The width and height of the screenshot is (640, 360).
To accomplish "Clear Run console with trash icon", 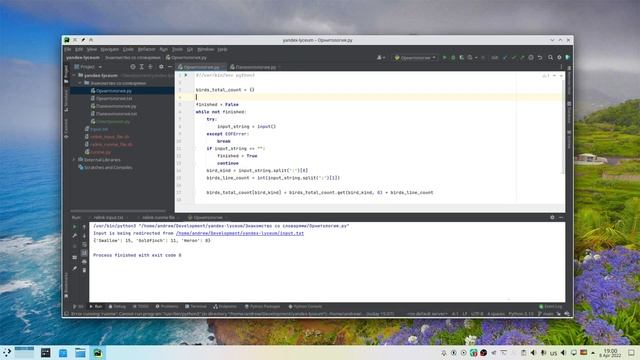I will coord(84,270).
